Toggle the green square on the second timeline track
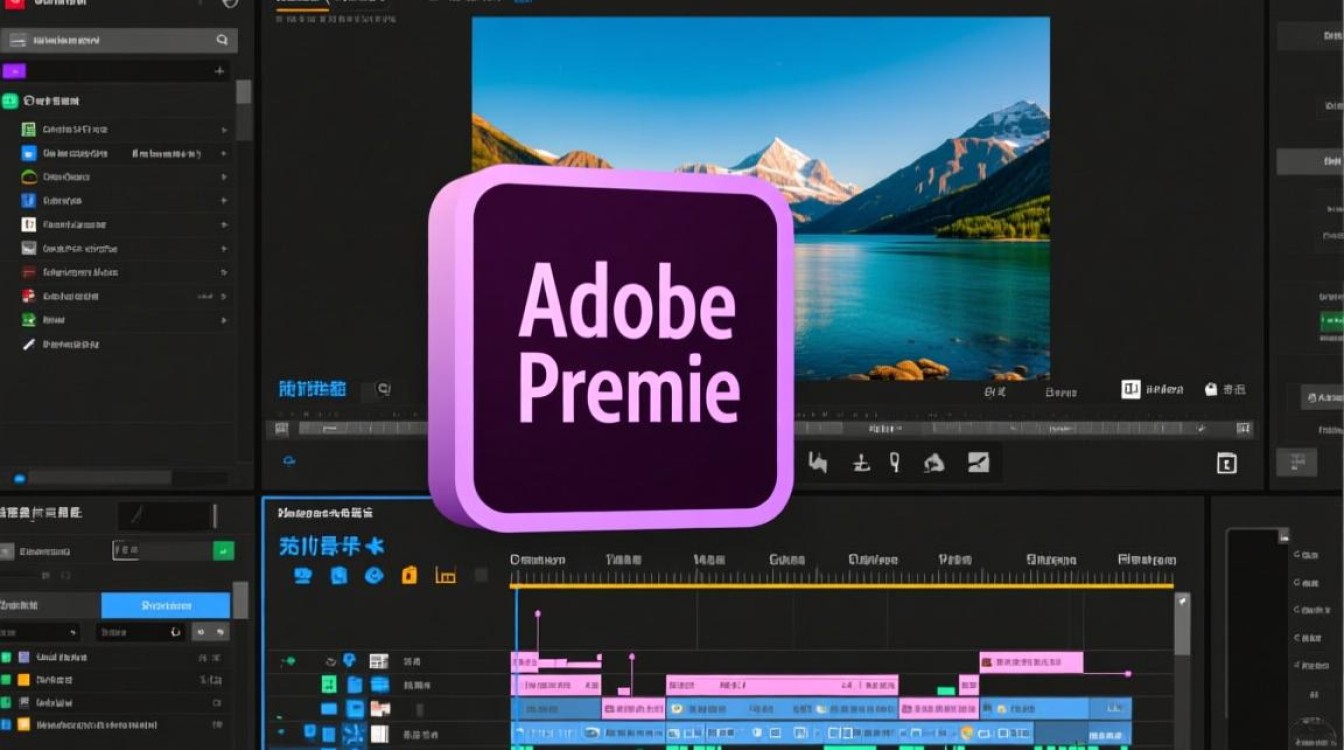The height and width of the screenshot is (750, 1344). coord(328,684)
